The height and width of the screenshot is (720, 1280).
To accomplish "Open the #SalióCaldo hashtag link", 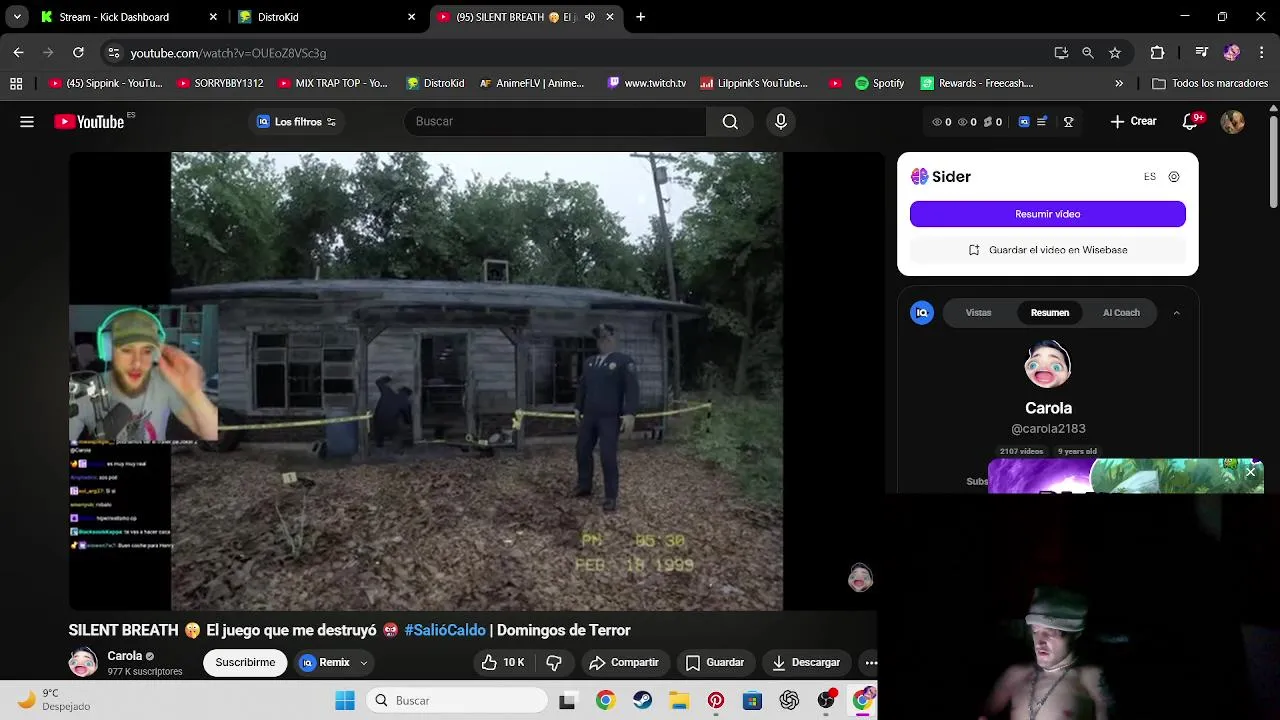I will [445, 630].
